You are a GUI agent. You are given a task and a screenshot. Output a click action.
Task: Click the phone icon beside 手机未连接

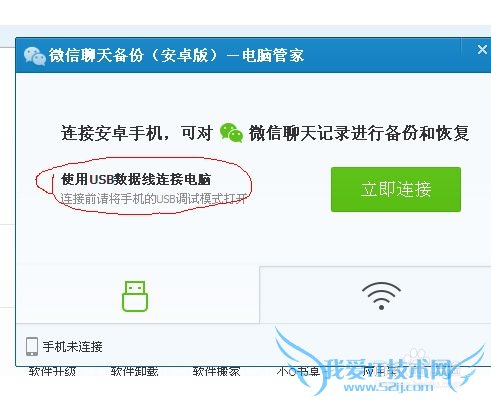pos(32,346)
